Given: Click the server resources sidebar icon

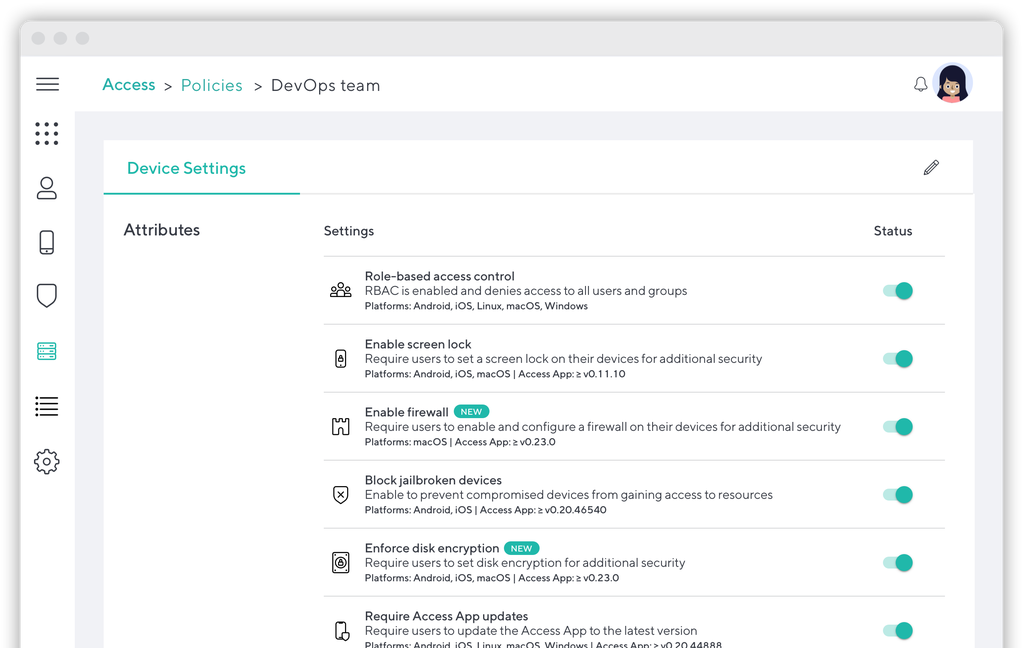Looking at the screenshot, I should (47, 351).
